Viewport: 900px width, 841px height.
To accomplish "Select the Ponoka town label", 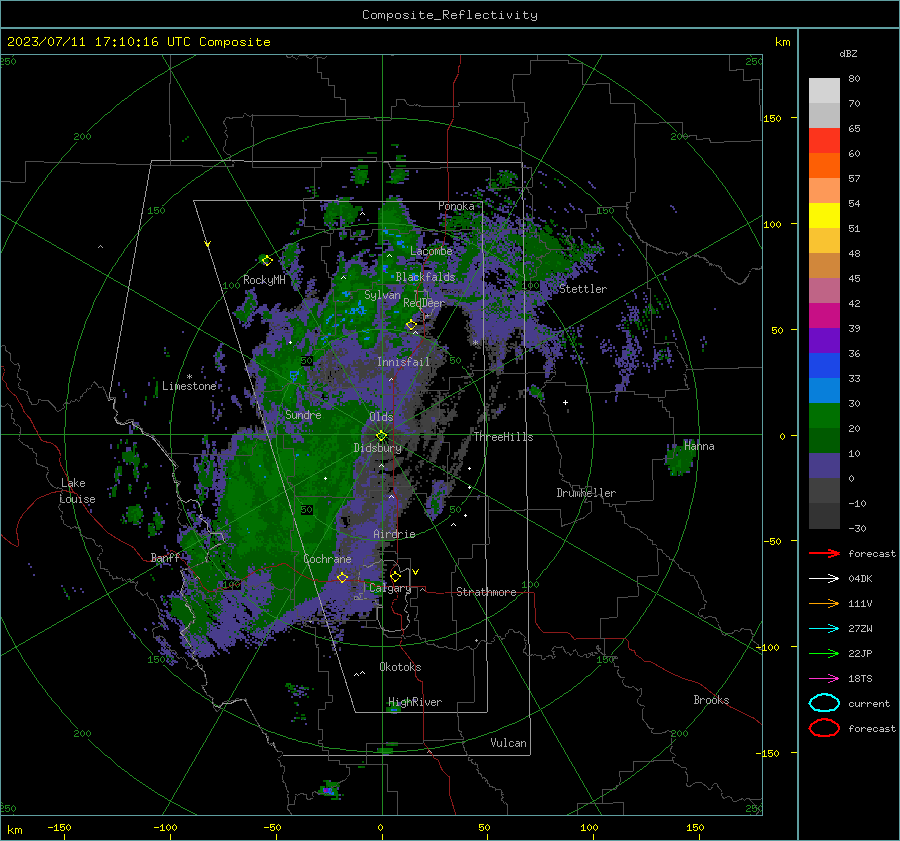I will [x=456, y=206].
